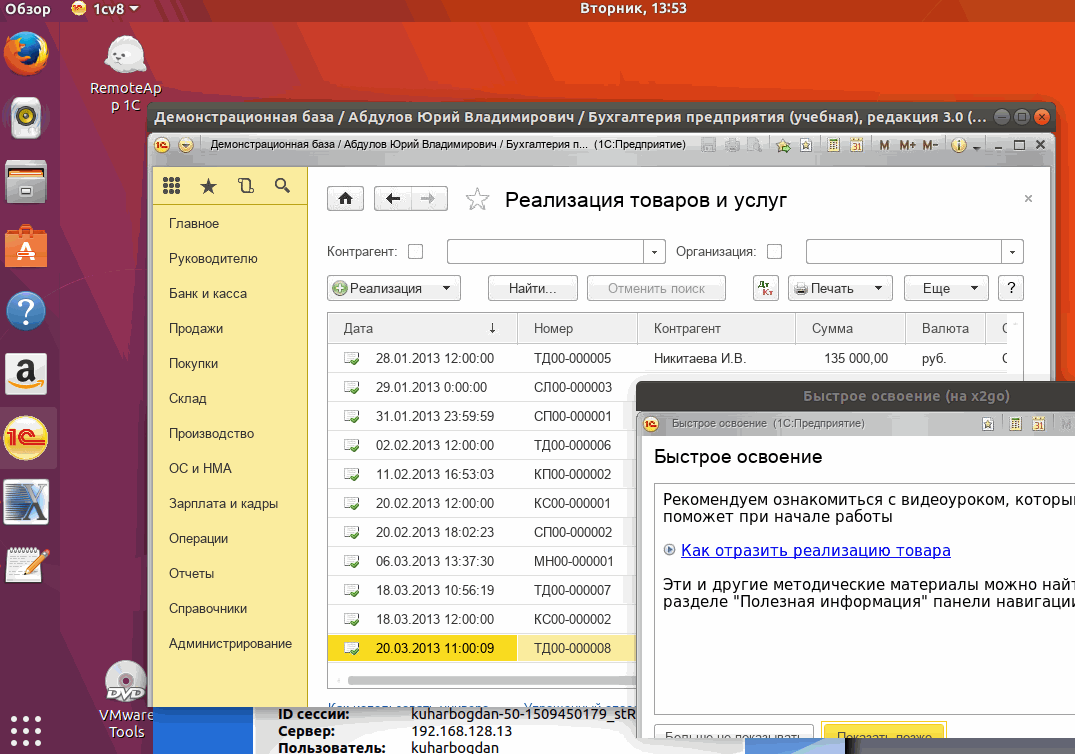Expand the Организация dropdown list
The height and width of the screenshot is (754, 1075).
[x=1013, y=251]
